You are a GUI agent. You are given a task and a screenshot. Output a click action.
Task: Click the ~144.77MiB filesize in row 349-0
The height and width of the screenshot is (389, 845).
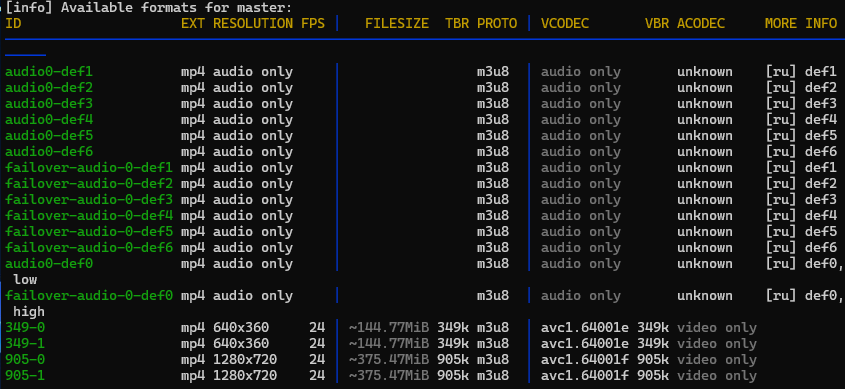pyautogui.click(x=389, y=328)
